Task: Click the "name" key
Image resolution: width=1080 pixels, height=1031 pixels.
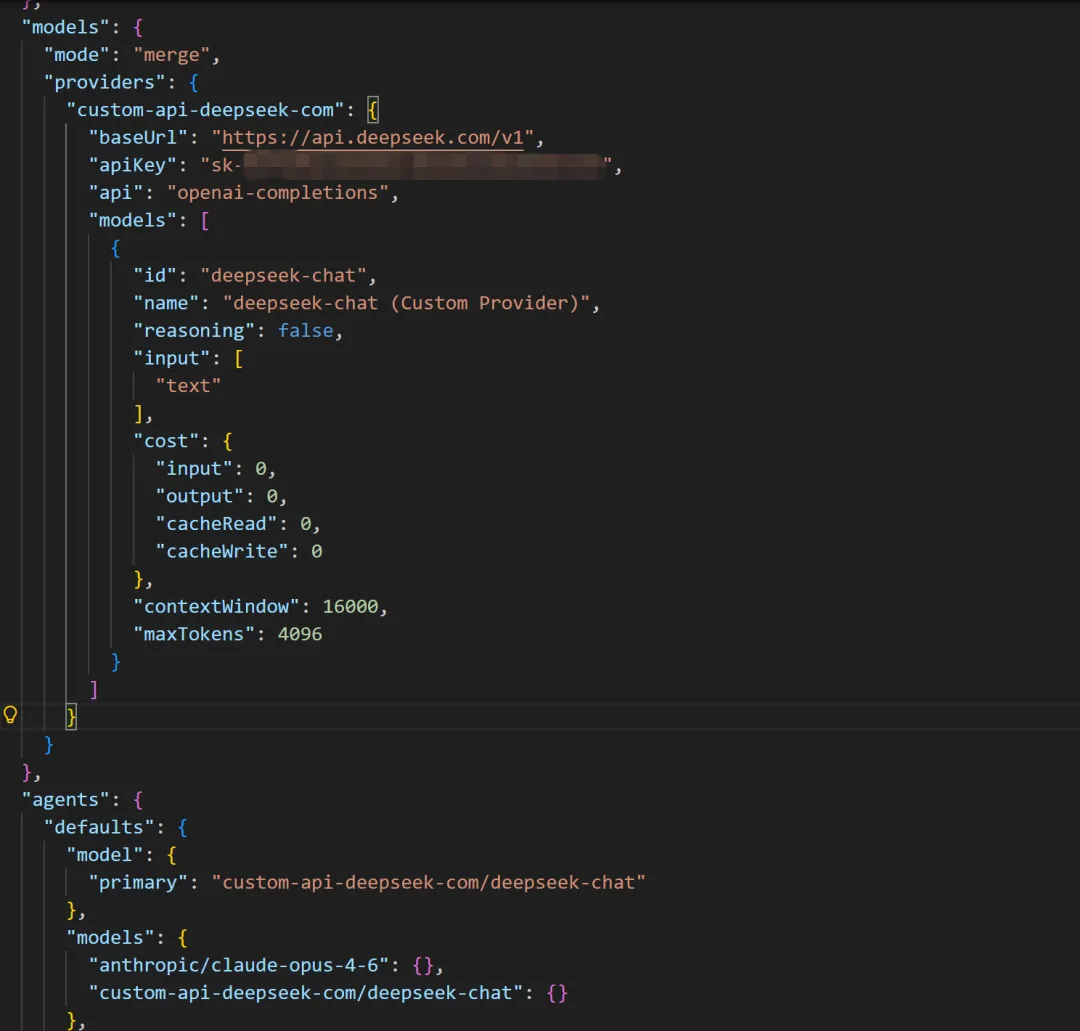Action: click(x=166, y=303)
